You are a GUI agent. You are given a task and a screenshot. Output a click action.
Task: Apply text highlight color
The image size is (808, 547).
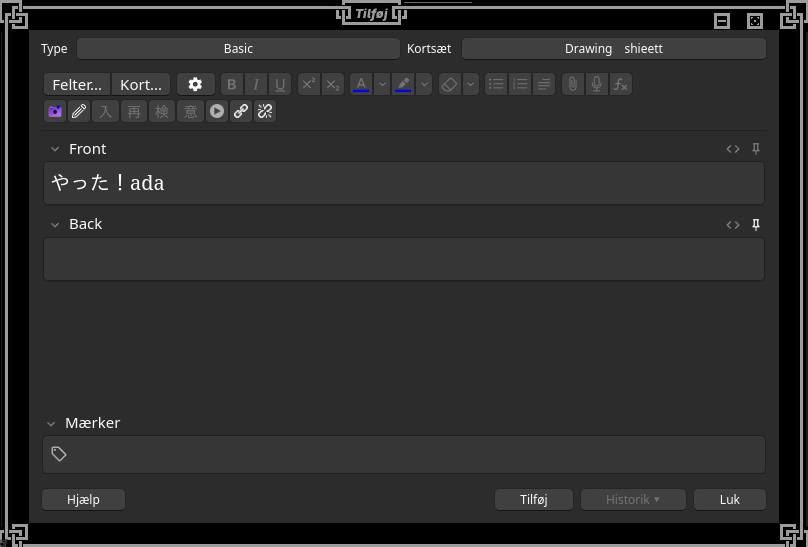click(403, 84)
